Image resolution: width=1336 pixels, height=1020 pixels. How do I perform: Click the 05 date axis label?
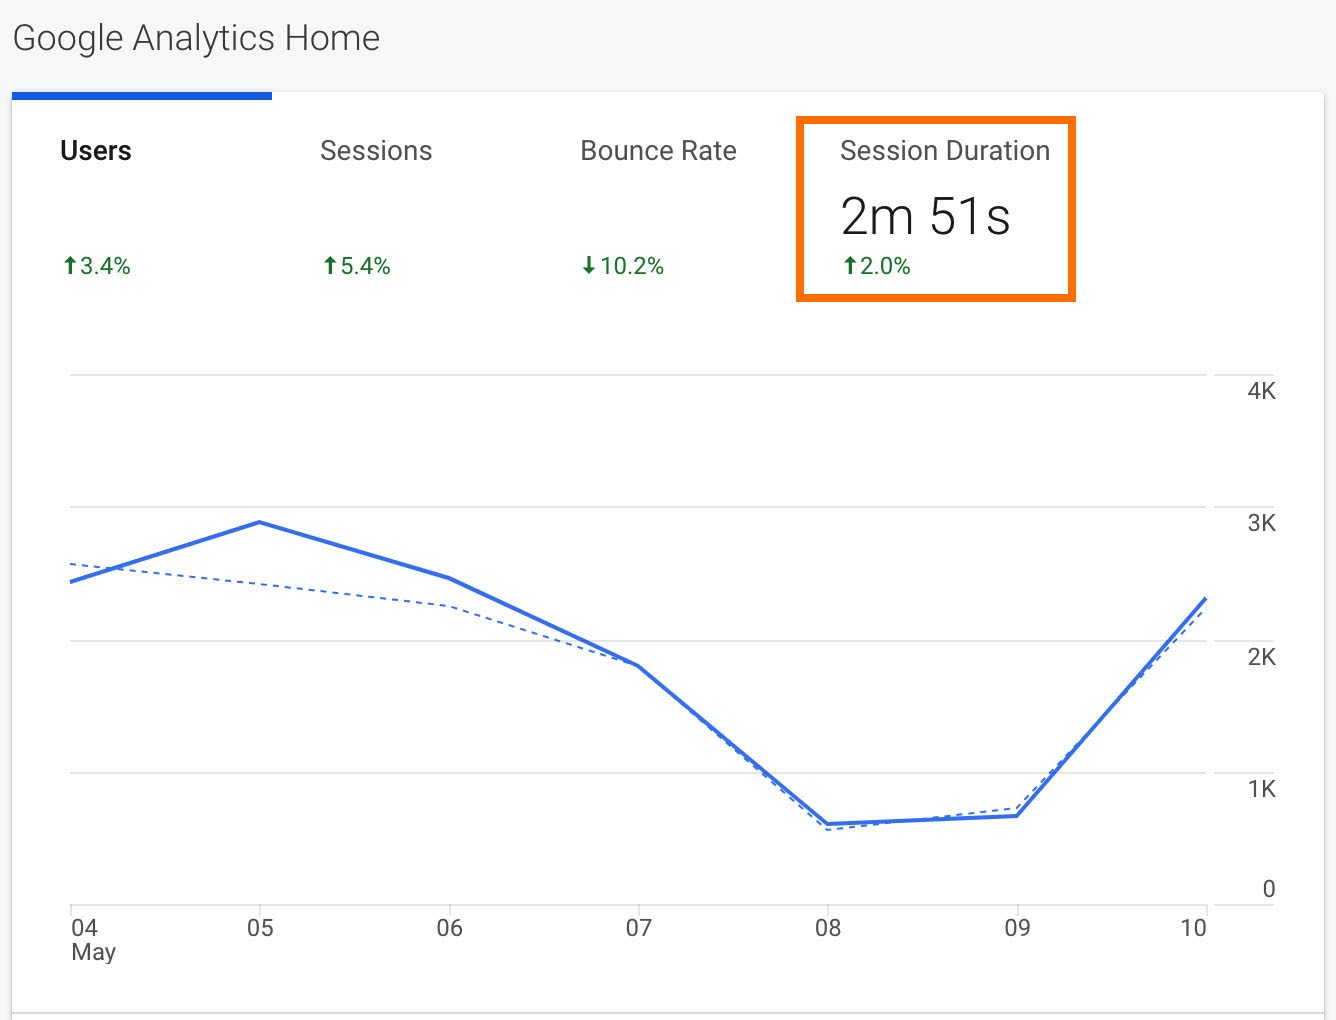point(260,928)
